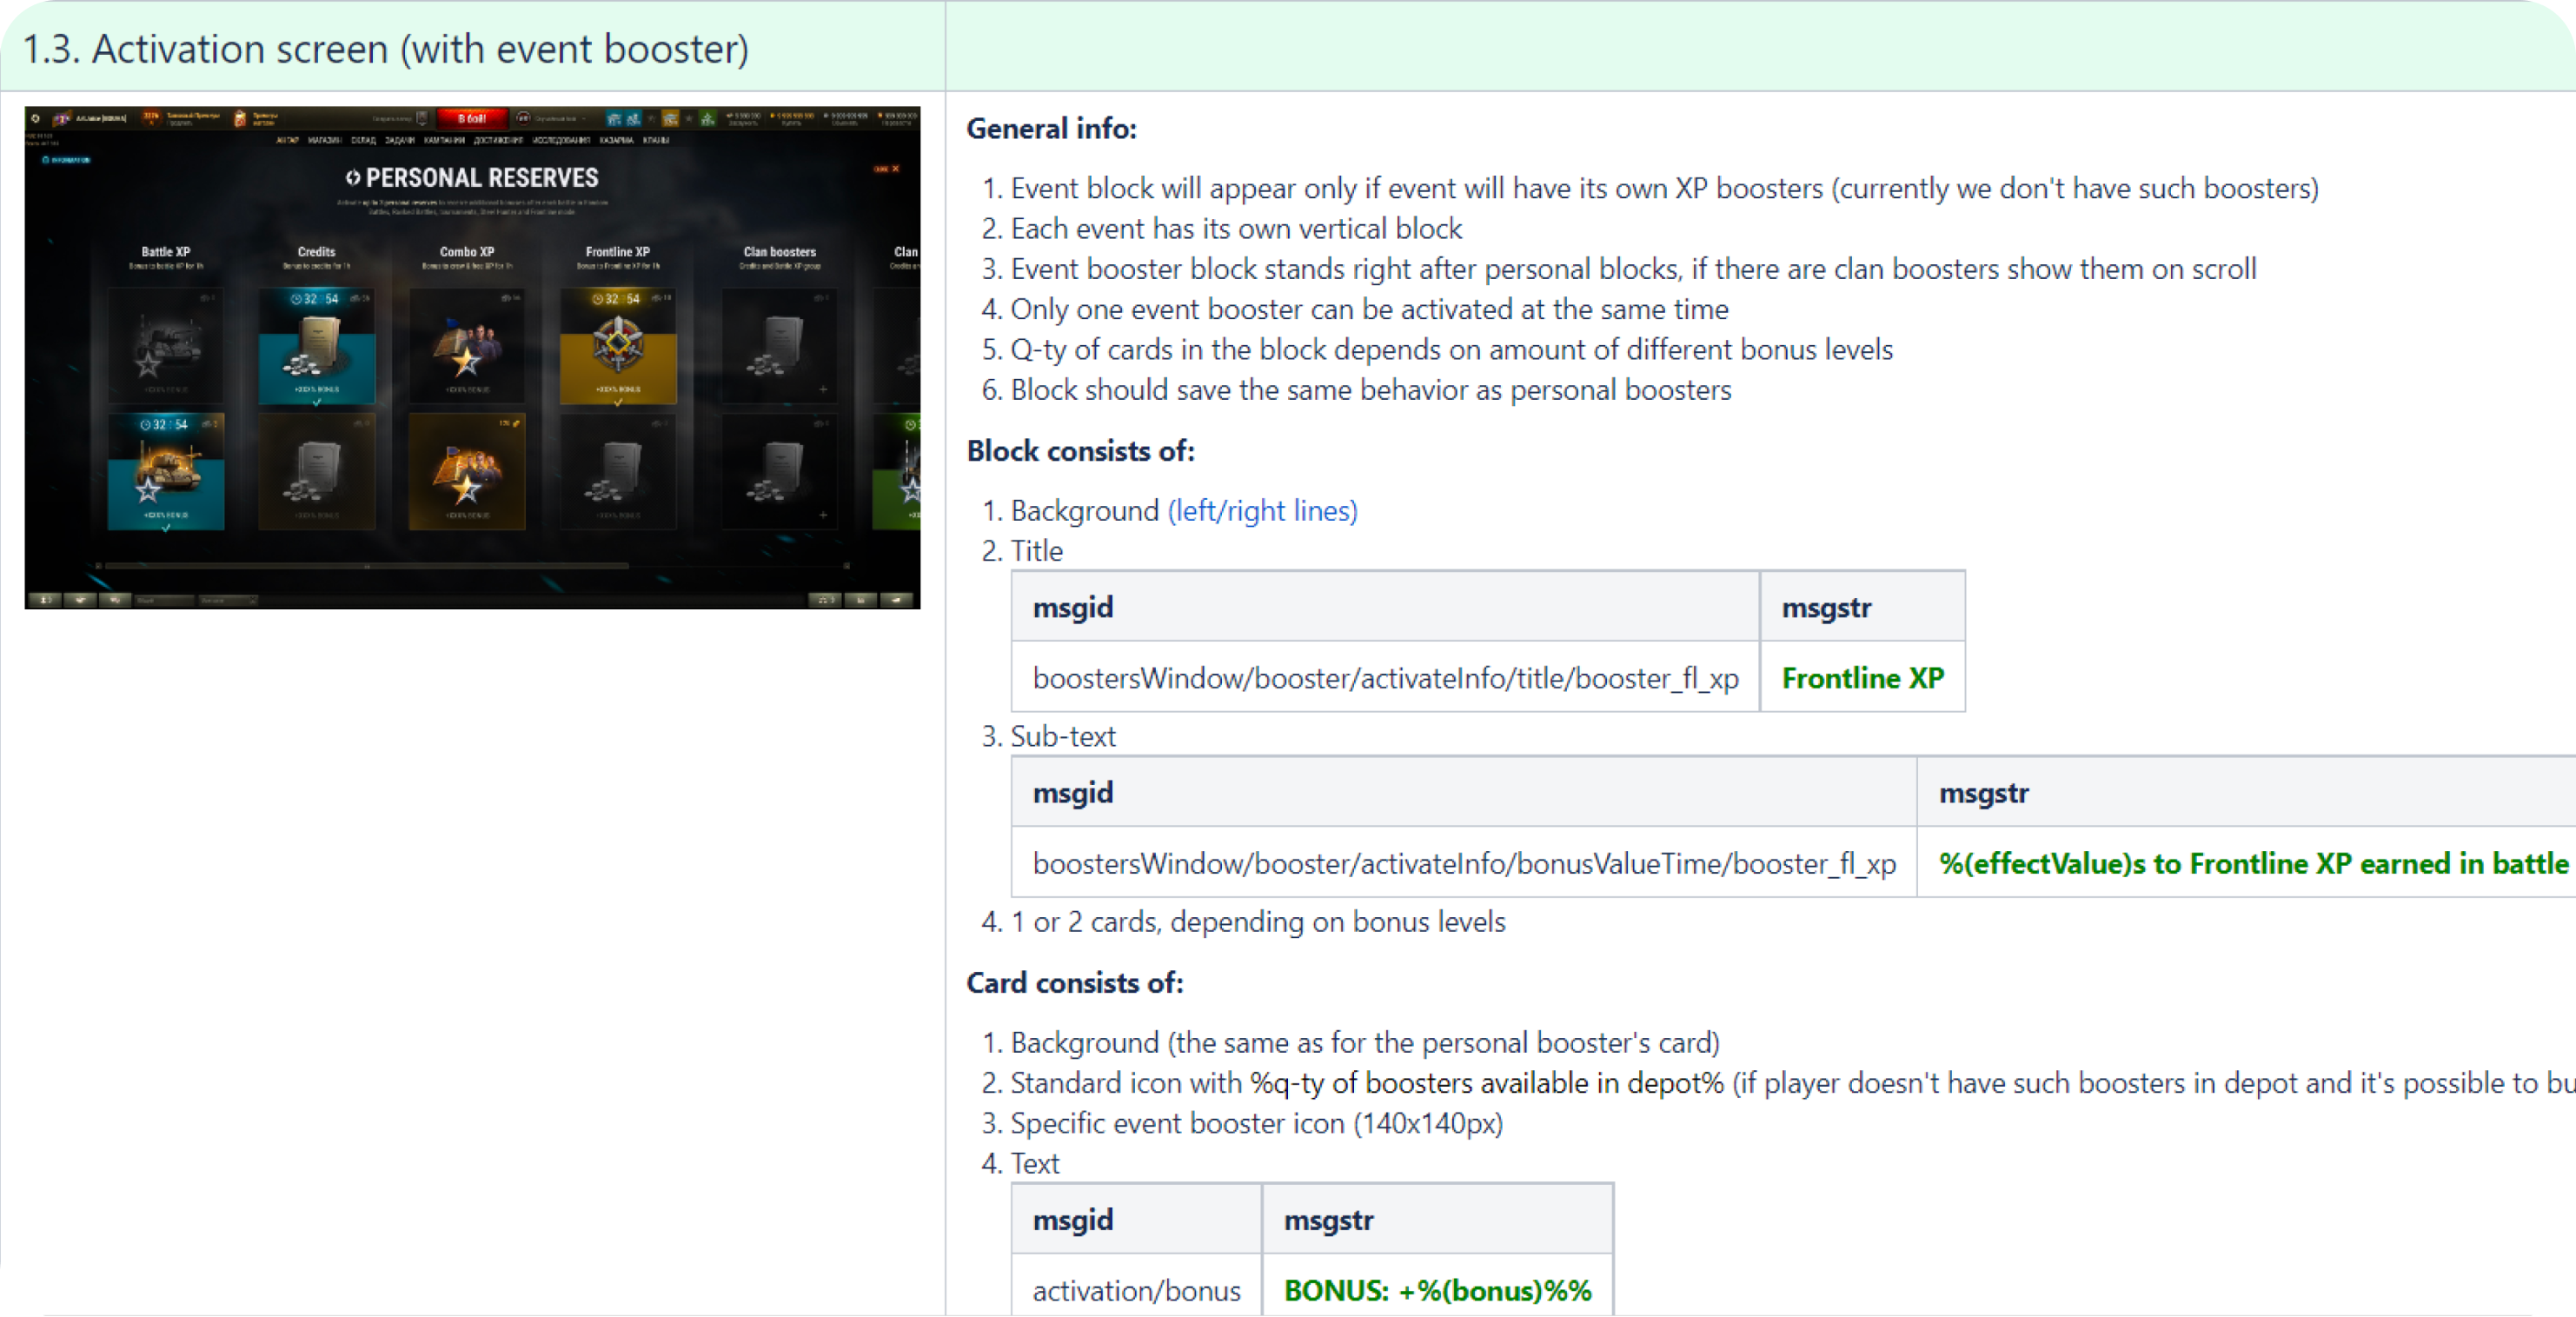
Task: Click the horizontal scrollbar under booster cards
Action: (367, 566)
